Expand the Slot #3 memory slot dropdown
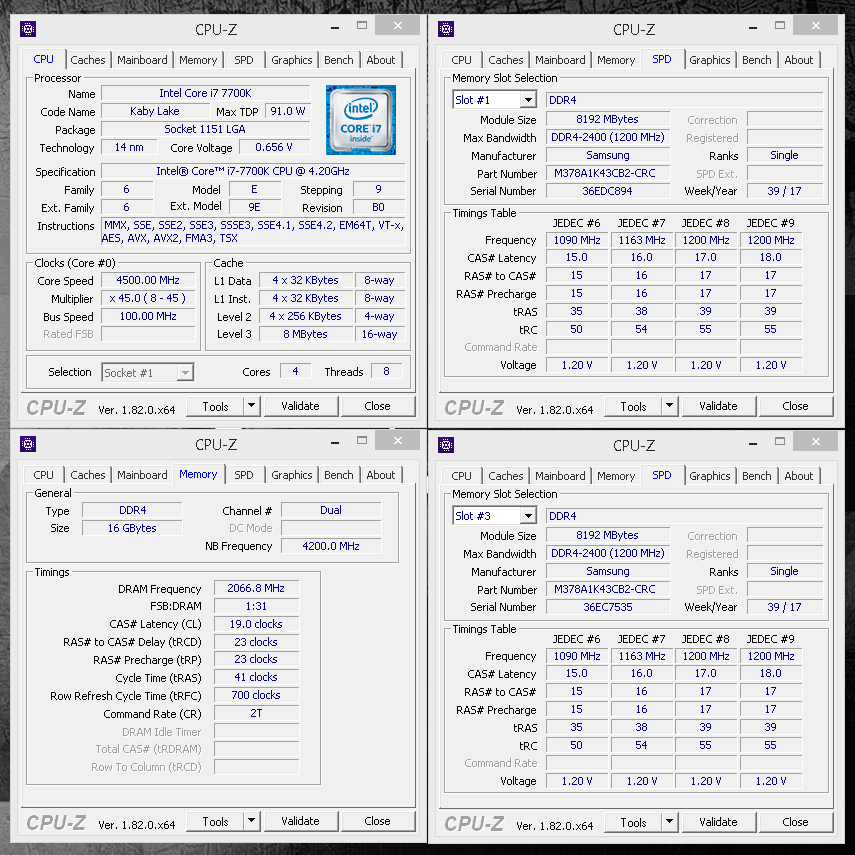 click(x=528, y=516)
